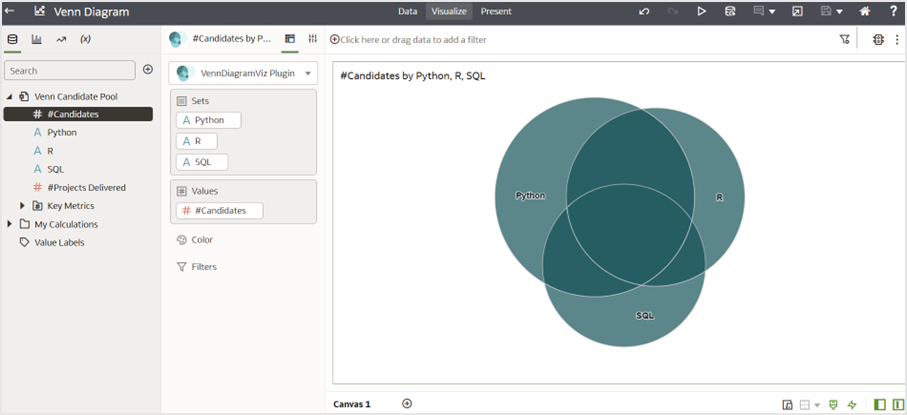Select the Python chip in Sets
The image size is (907, 415).
(x=209, y=120)
